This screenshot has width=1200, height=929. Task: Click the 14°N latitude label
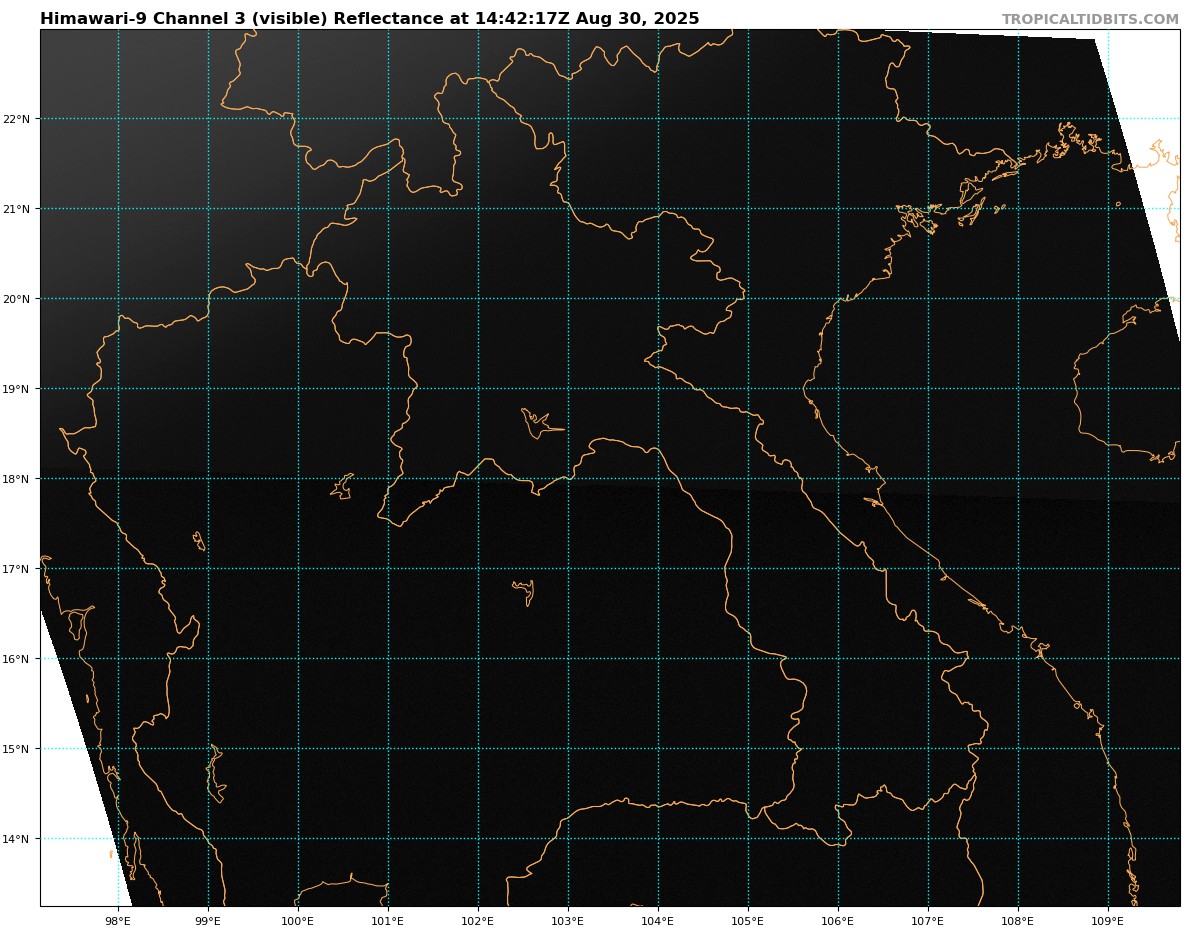coord(18,839)
